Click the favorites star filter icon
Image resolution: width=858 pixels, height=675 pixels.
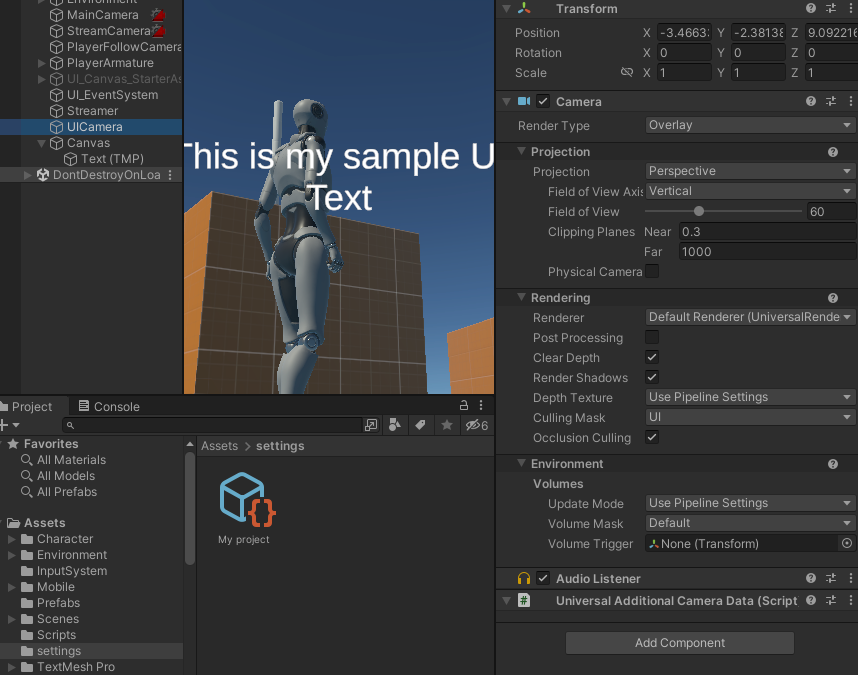(x=447, y=424)
